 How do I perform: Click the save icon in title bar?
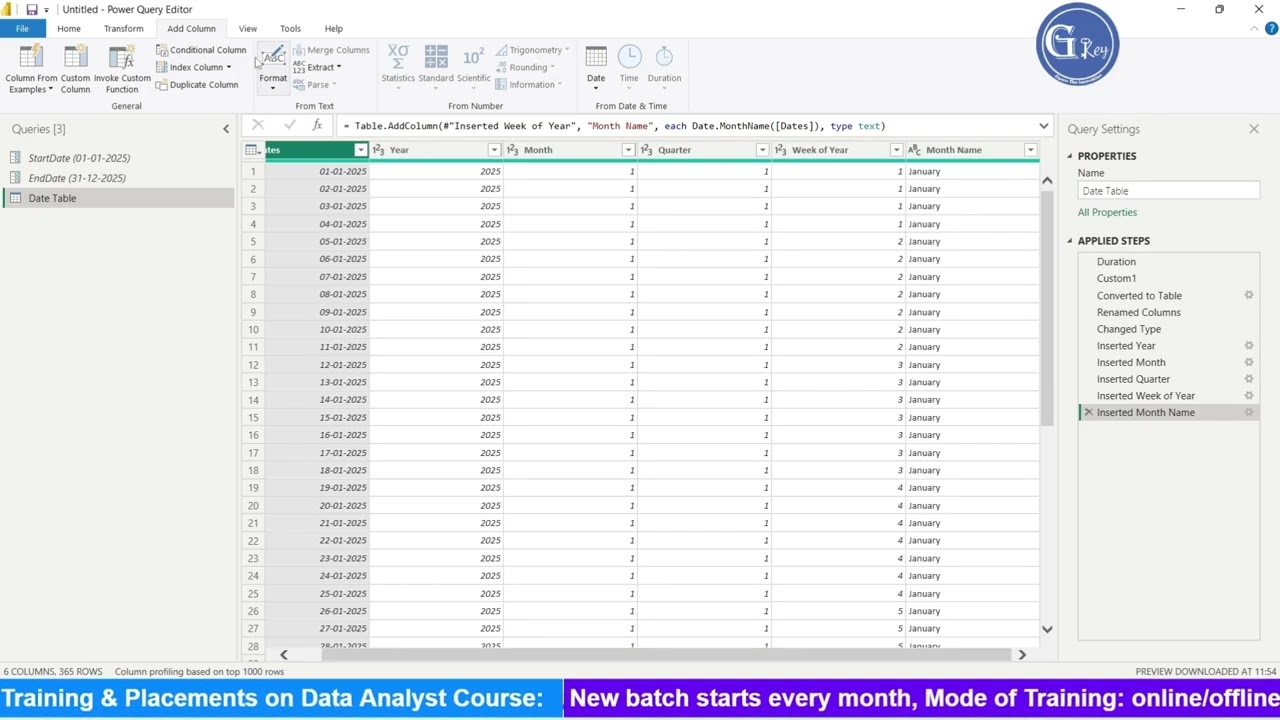32,10
